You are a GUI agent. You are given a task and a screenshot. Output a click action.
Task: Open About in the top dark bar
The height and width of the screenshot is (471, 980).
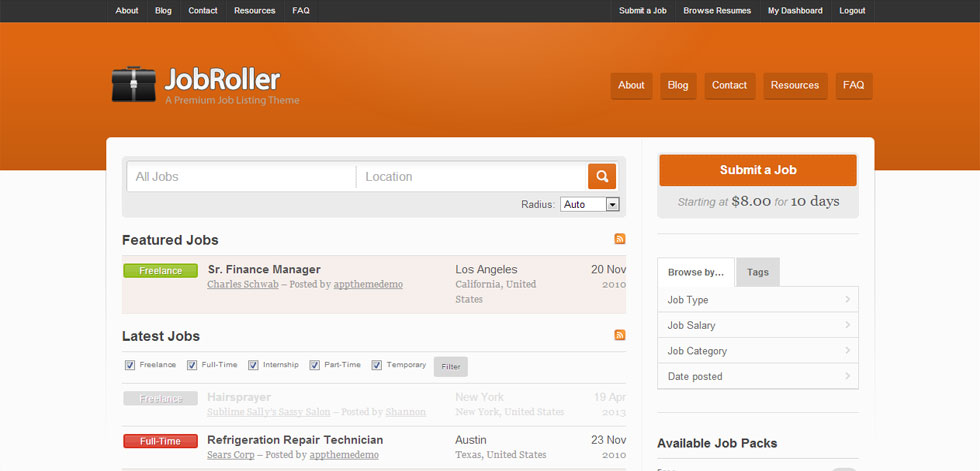pyautogui.click(x=127, y=11)
